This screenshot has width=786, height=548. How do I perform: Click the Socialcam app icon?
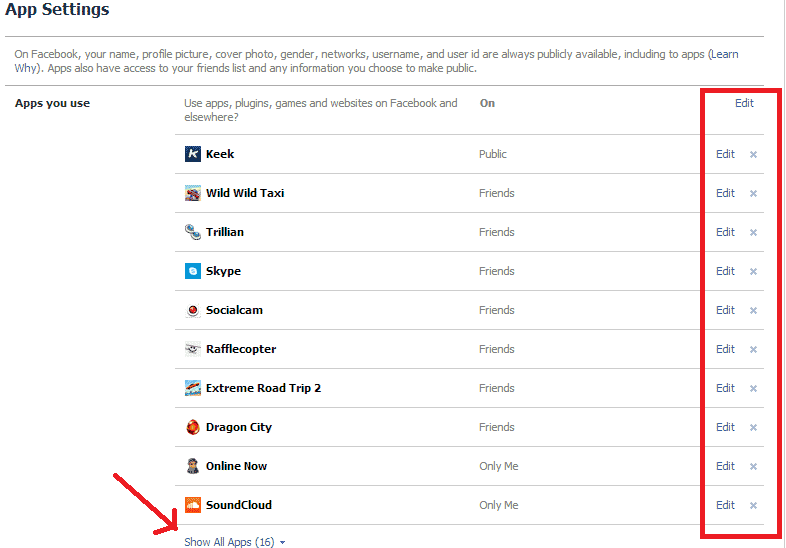[193, 310]
